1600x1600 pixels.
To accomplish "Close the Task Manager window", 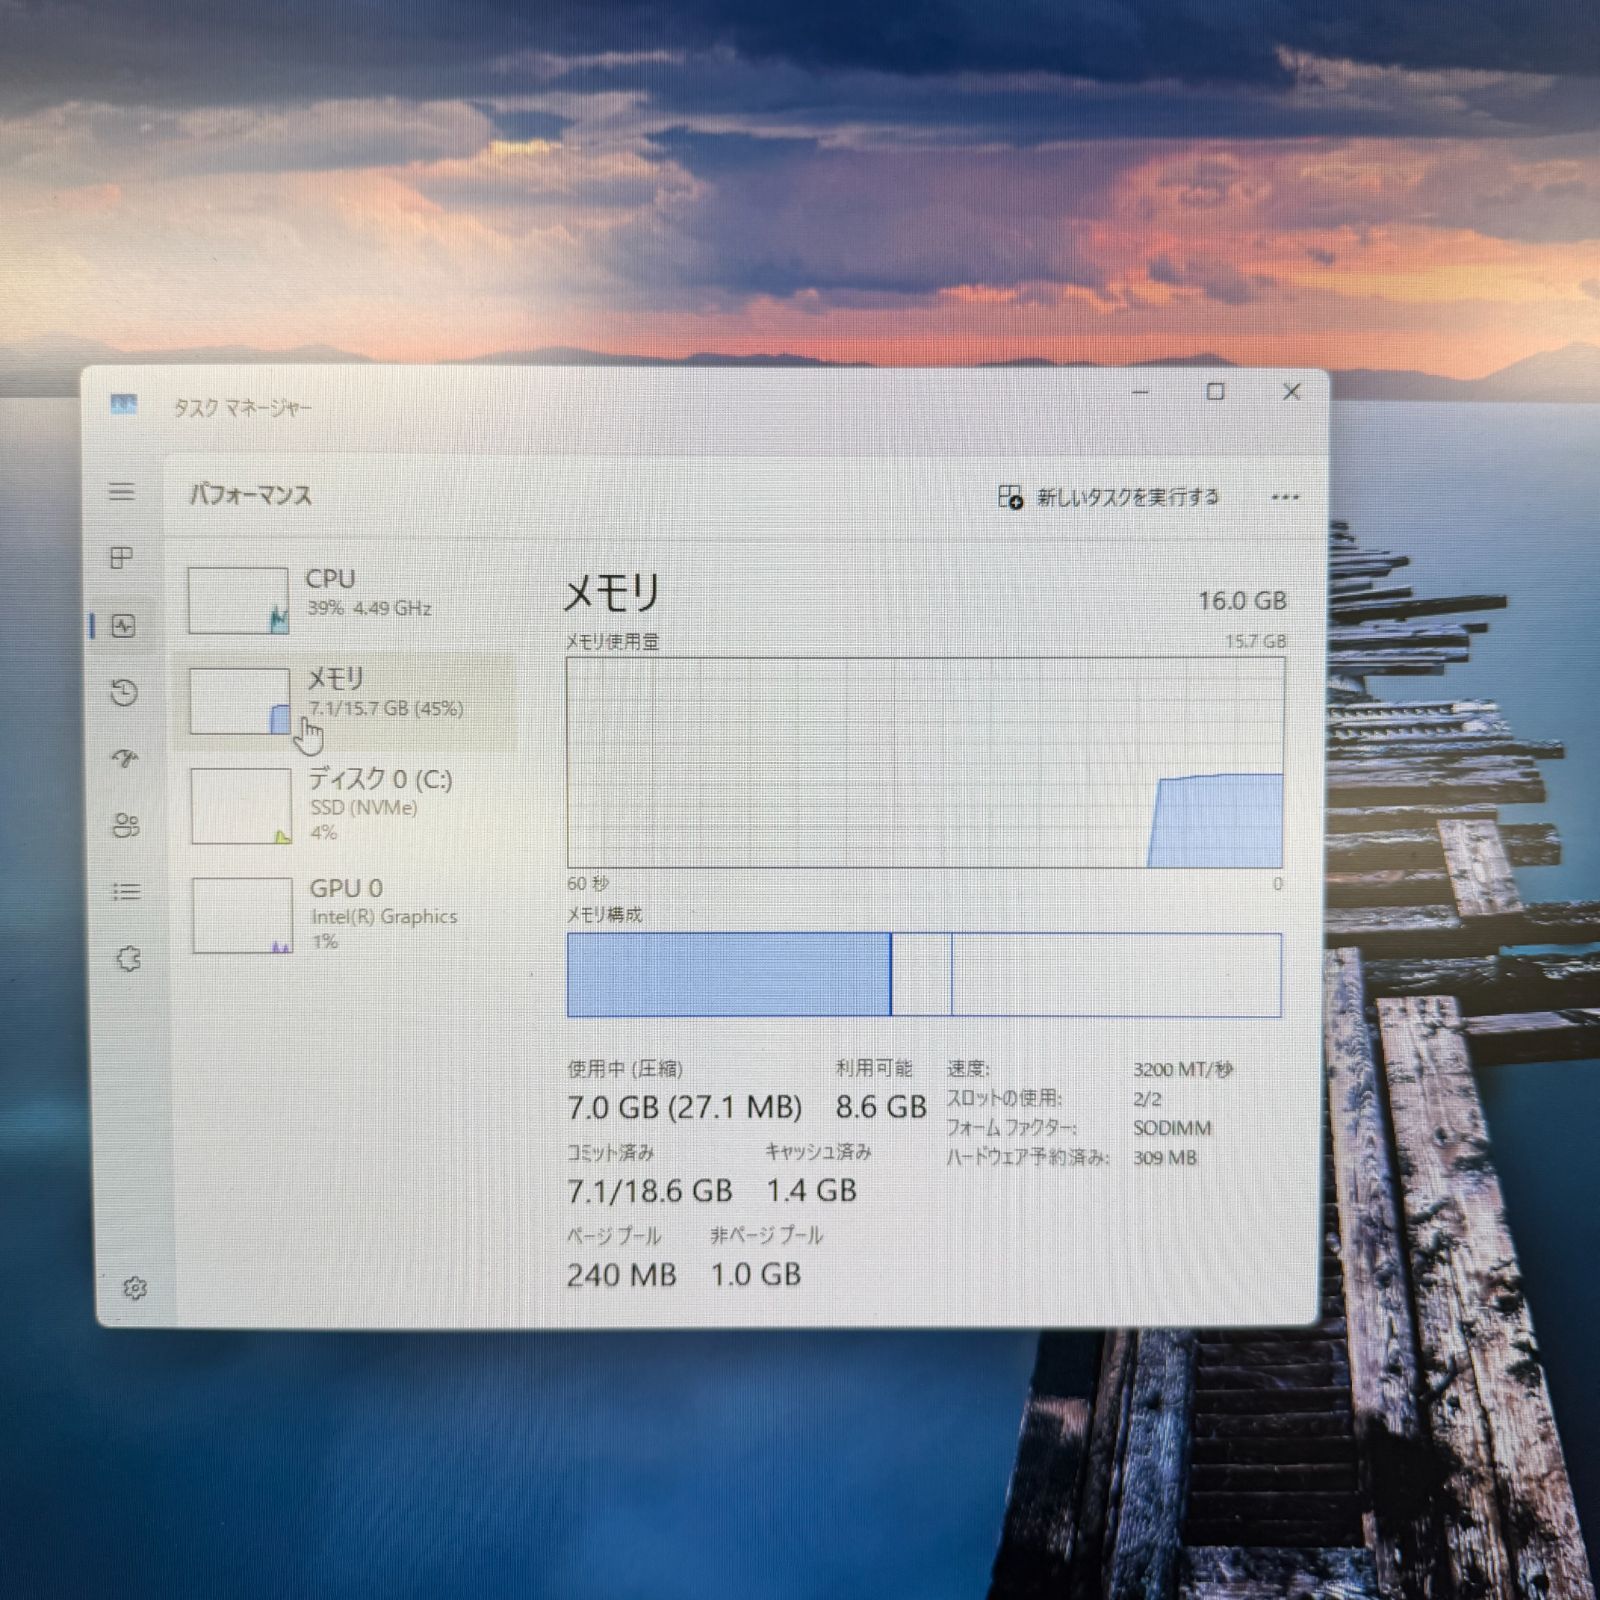I will pyautogui.click(x=1291, y=392).
